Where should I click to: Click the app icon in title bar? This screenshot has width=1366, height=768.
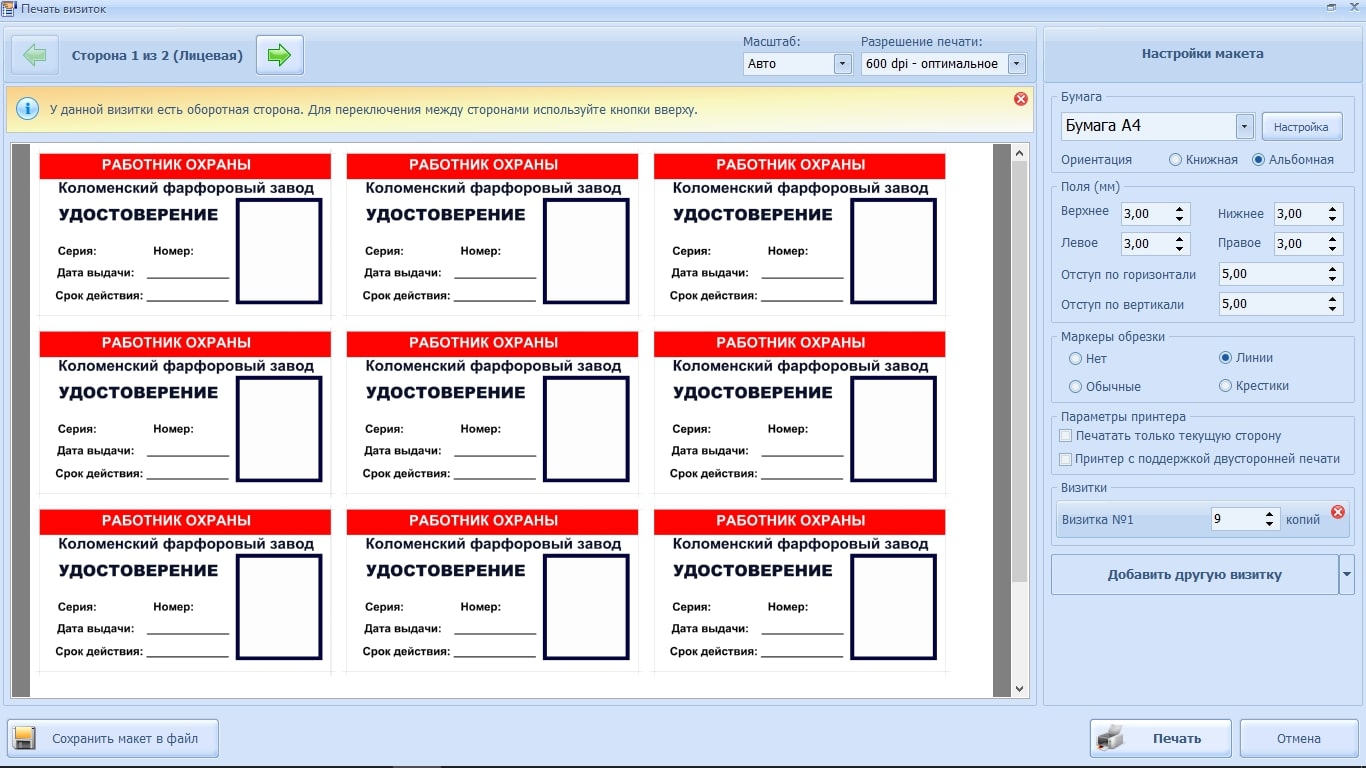[9, 8]
